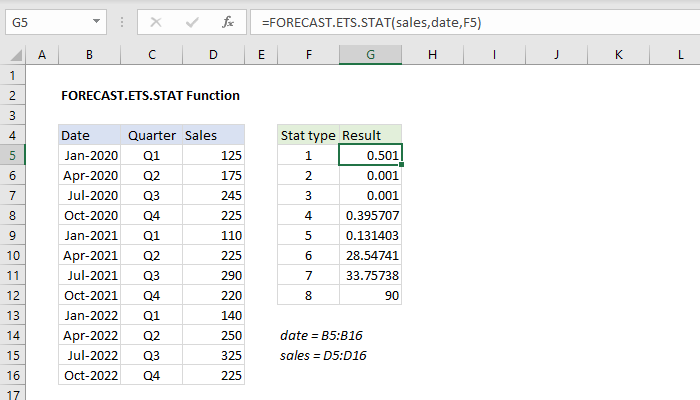700x400 pixels.
Task: Select the stat type cell 4
Action: click(308, 215)
